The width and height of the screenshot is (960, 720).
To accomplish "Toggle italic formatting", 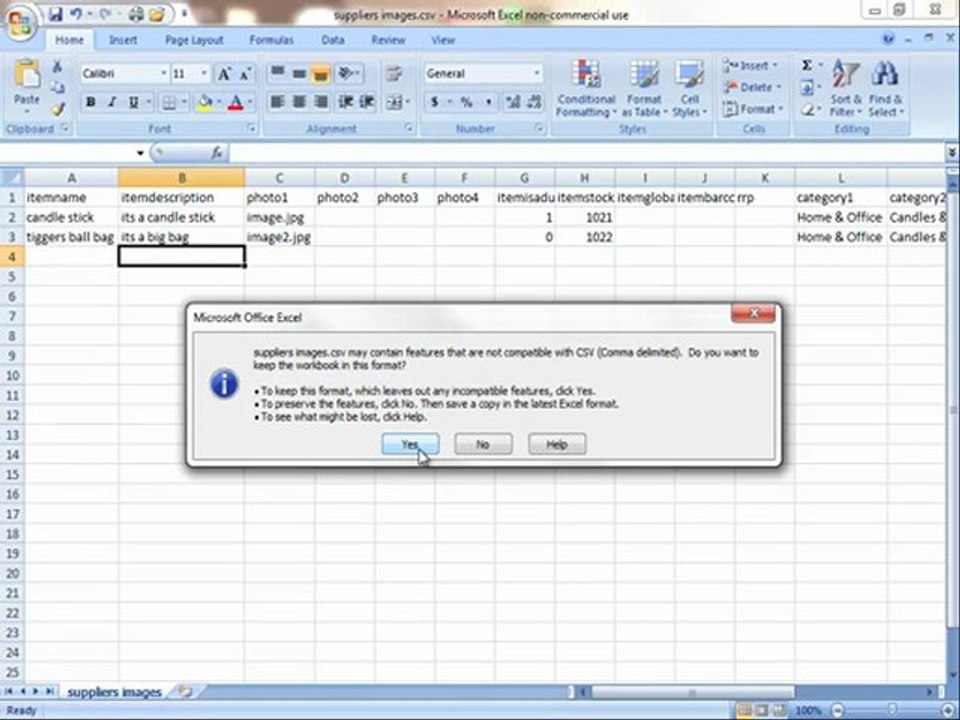I will coord(111,102).
